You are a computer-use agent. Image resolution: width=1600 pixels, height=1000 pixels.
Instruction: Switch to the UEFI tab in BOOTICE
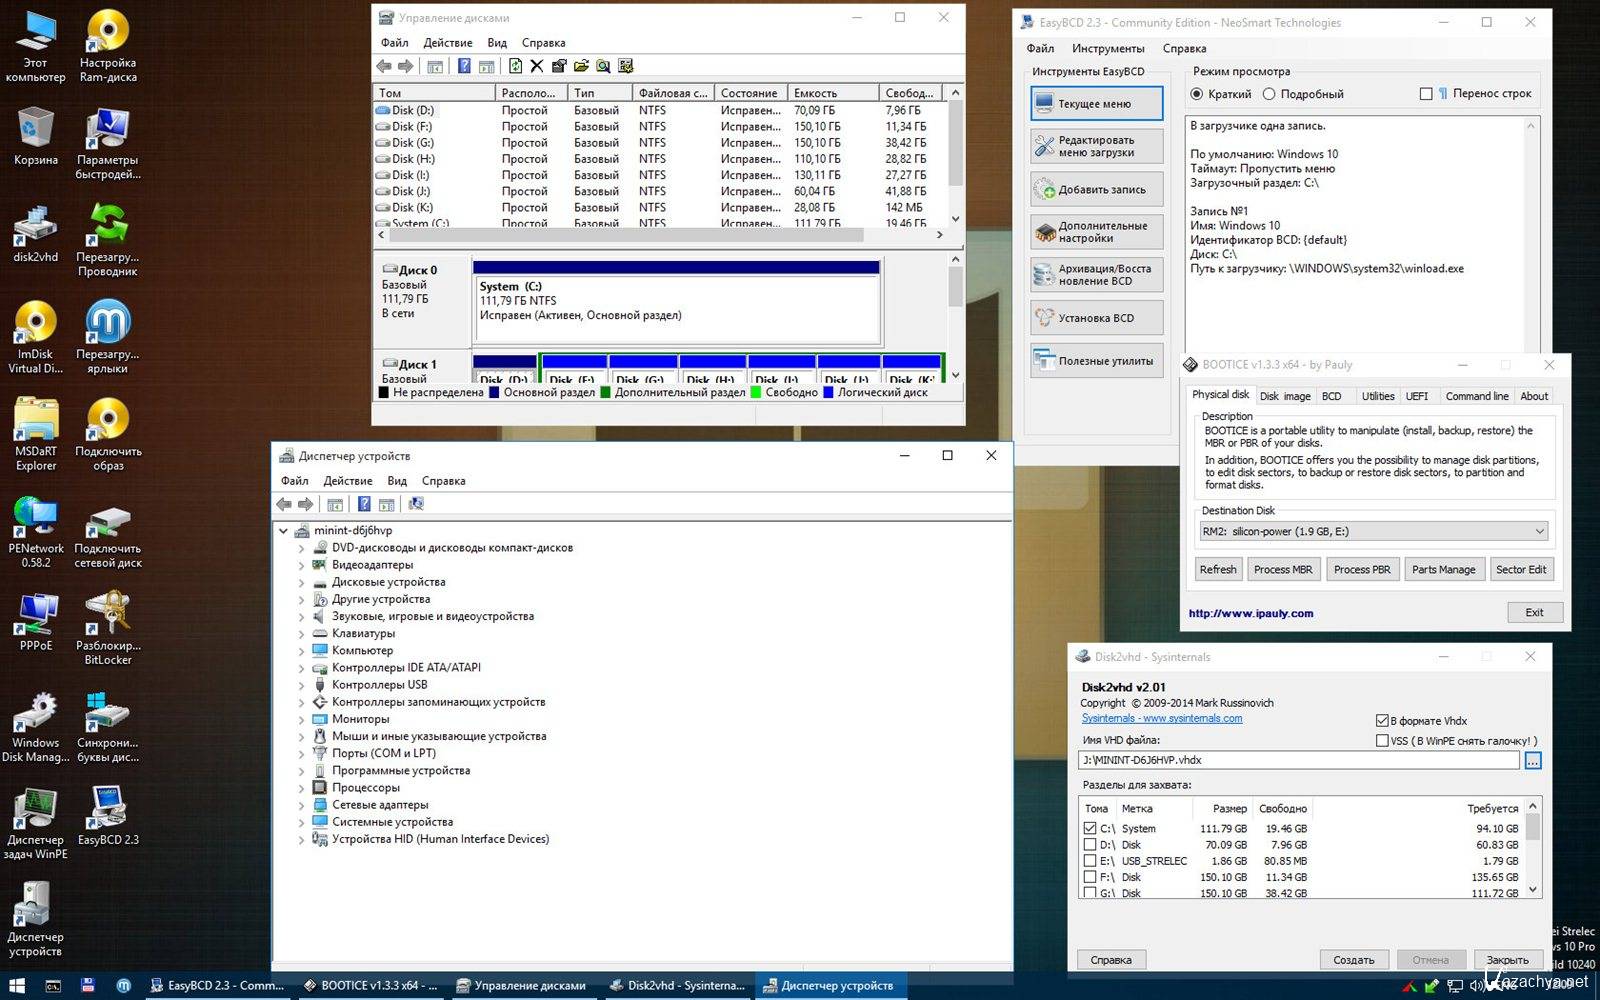coord(1416,396)
